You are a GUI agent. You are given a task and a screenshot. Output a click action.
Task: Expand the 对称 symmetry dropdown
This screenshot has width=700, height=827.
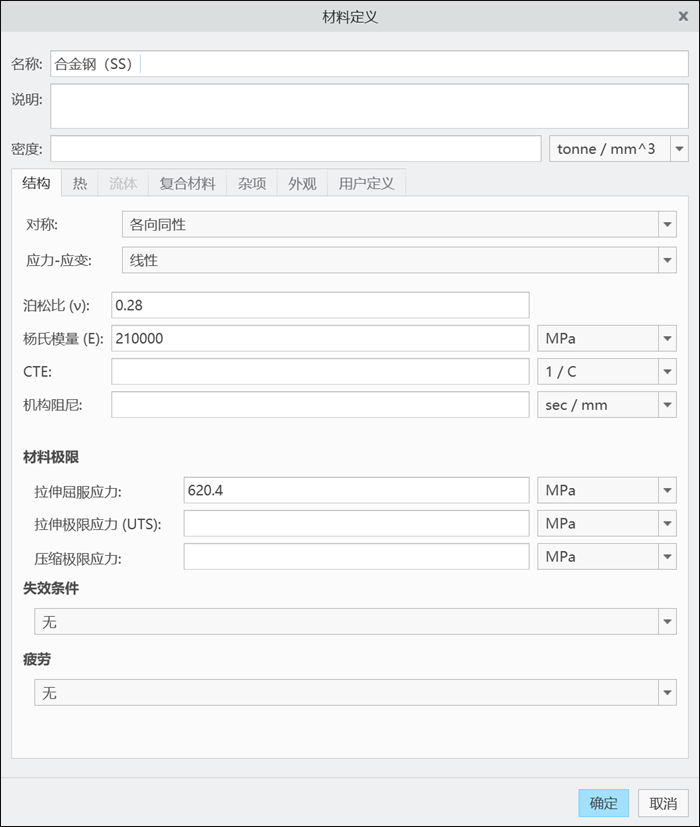coord(399,225)
